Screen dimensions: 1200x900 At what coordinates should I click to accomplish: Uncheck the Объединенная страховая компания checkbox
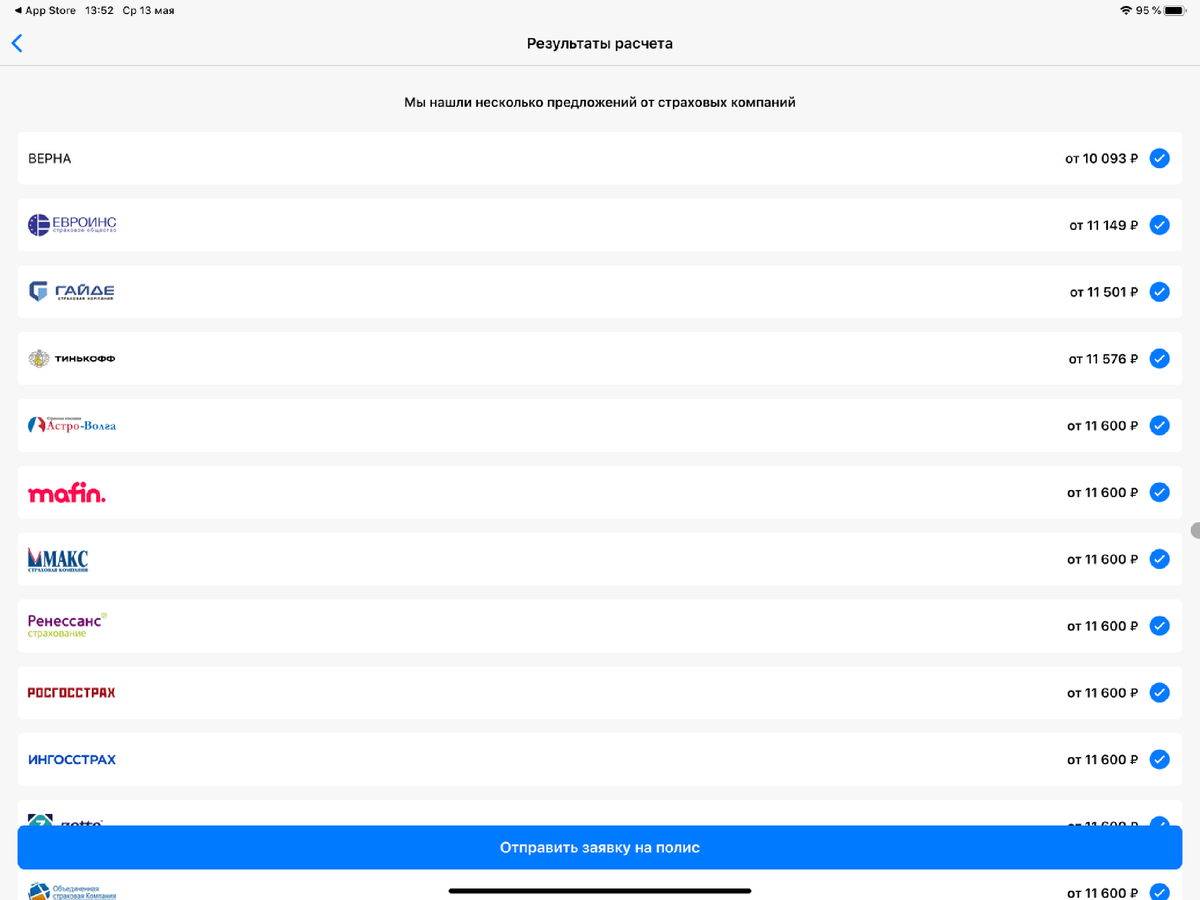[x=1159, y=892]
